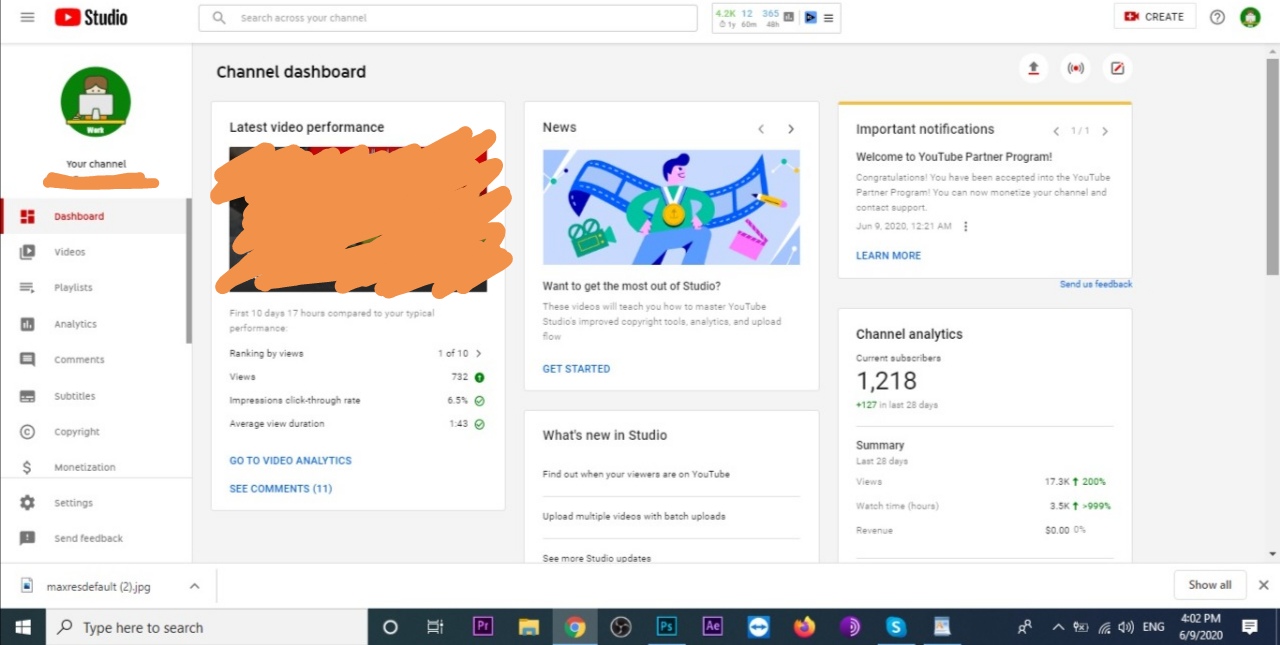Viewport: 1280px width, 645px height.
Task: Click the YouTube Studio logo
Action: click(91, 17)
